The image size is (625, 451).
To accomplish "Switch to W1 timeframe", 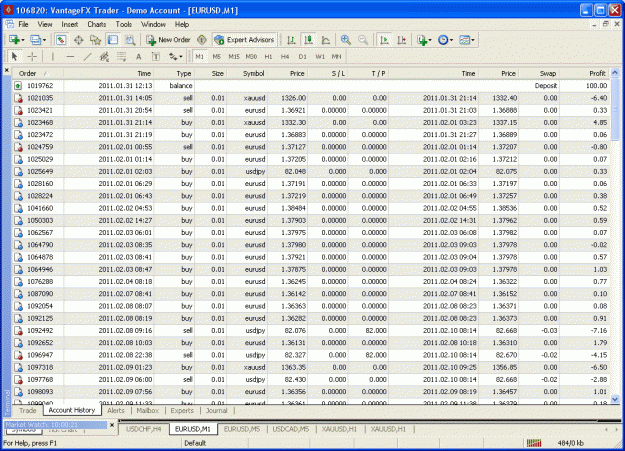I will 320,57.
